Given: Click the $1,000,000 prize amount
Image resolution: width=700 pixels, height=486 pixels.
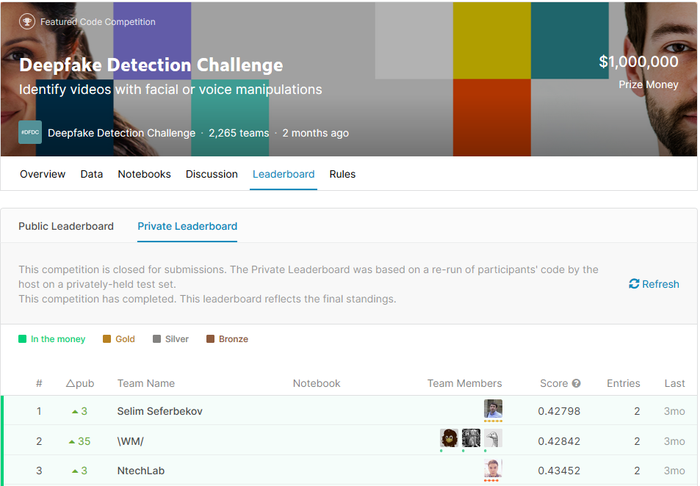Looking at the screenshot, I should tap(638, 62).
